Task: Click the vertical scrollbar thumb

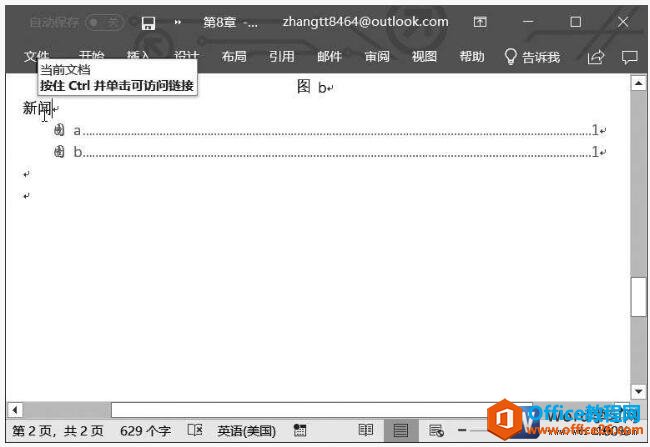Action: [638, 297]
